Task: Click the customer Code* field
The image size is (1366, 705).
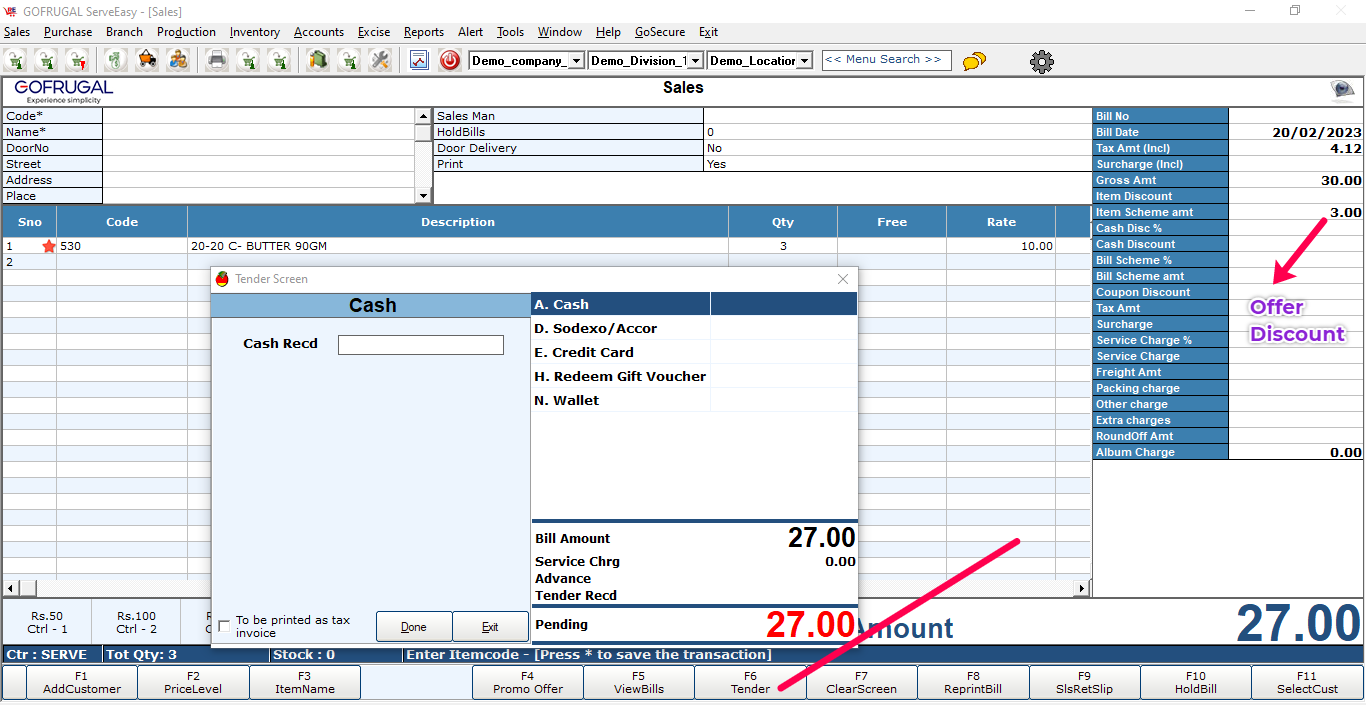Action: [259, 116]
